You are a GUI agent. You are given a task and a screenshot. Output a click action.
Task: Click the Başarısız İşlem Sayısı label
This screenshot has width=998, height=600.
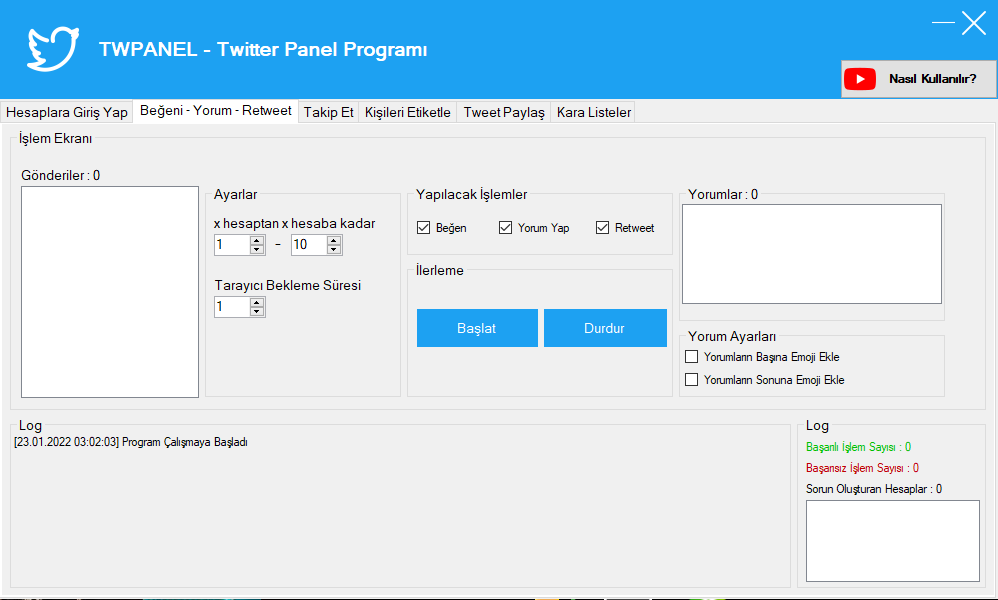coord(862,468)
